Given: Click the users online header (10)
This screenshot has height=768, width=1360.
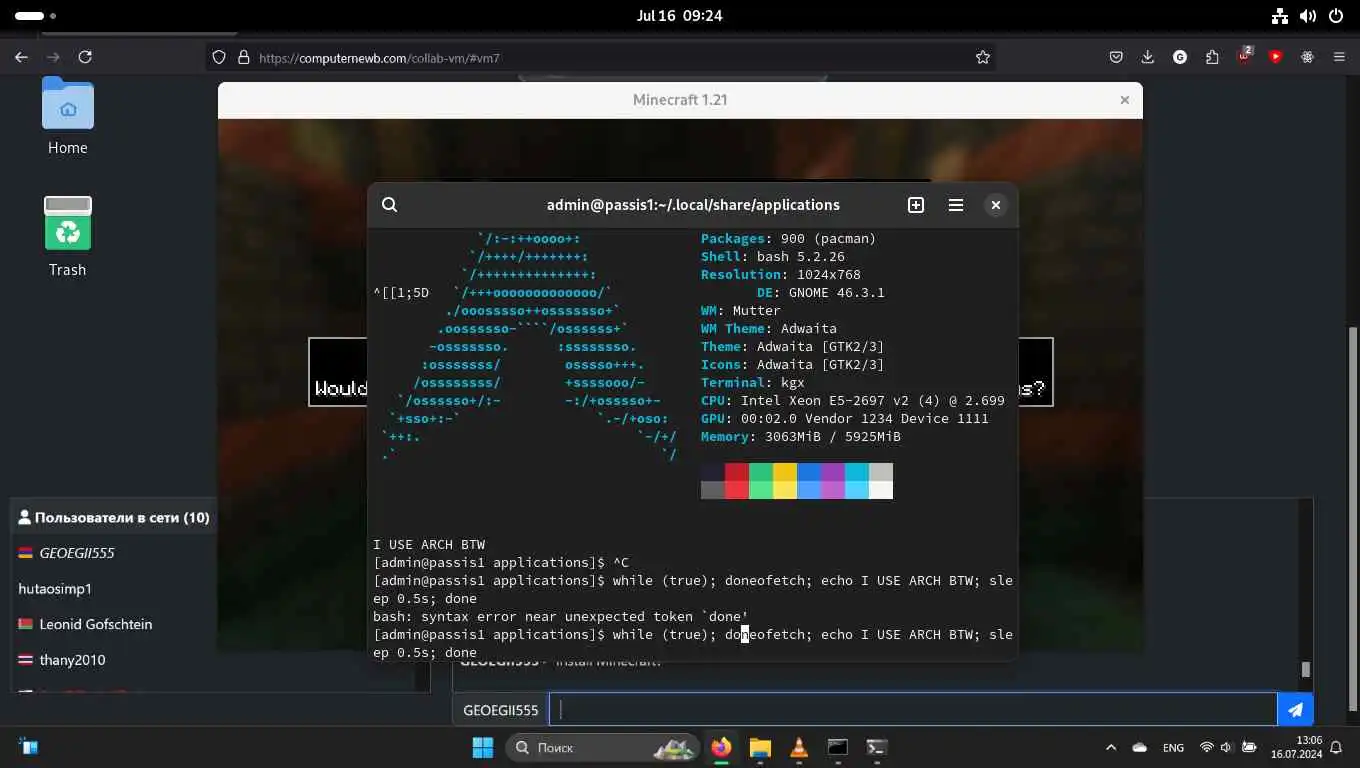Looking at the screenshot, I should [x=114, y=517].
